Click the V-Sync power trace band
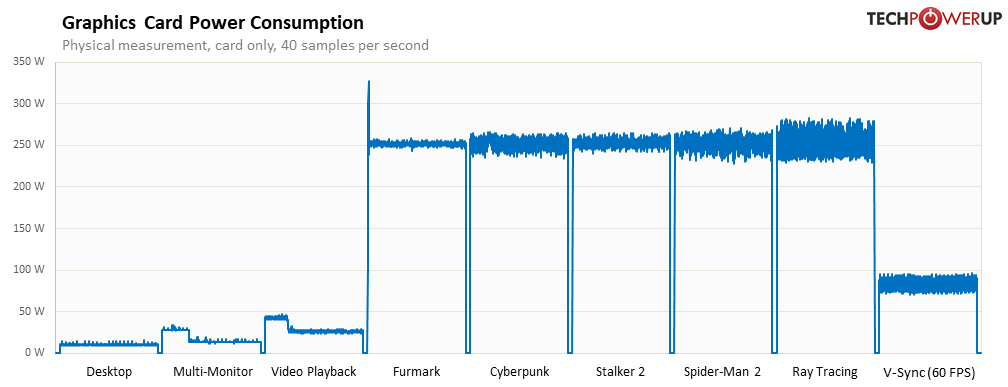The height and width of the screenshot is (387, 1008). (928, 284)
